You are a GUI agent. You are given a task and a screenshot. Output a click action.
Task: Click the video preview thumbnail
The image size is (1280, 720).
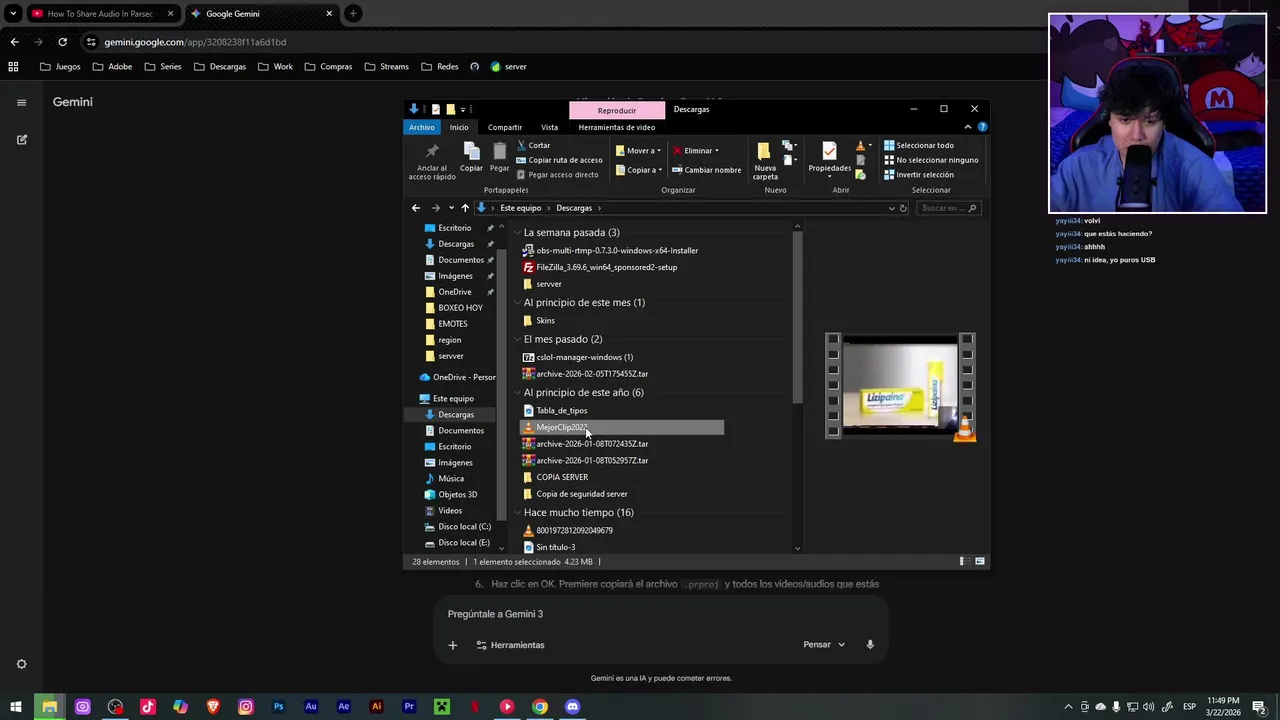(x=900, y=386)
